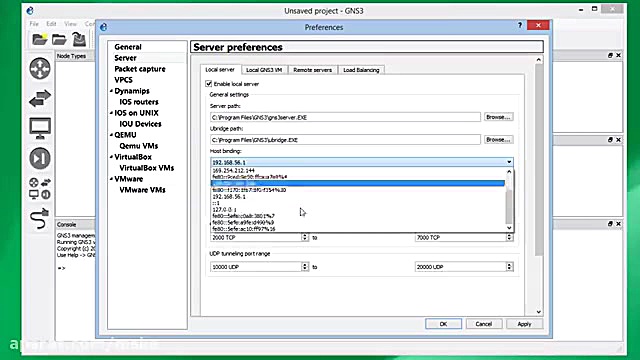Adjust the 20000 UDP port spinner
Image resolution: width=640 pixels, height=360 pixels.
click(509, 267)
